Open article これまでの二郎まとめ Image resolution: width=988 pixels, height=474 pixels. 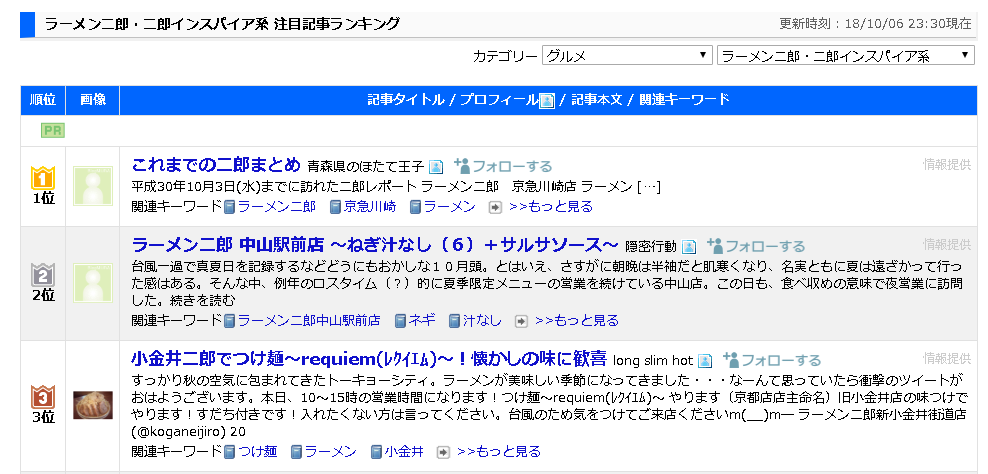tap(216, 165)
